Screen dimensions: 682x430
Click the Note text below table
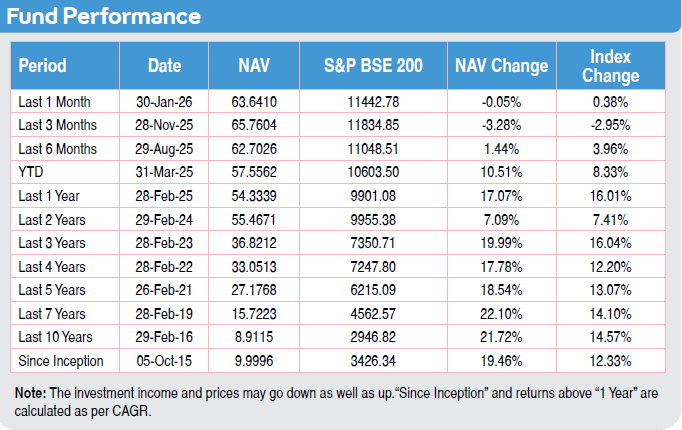click(336, 401)
